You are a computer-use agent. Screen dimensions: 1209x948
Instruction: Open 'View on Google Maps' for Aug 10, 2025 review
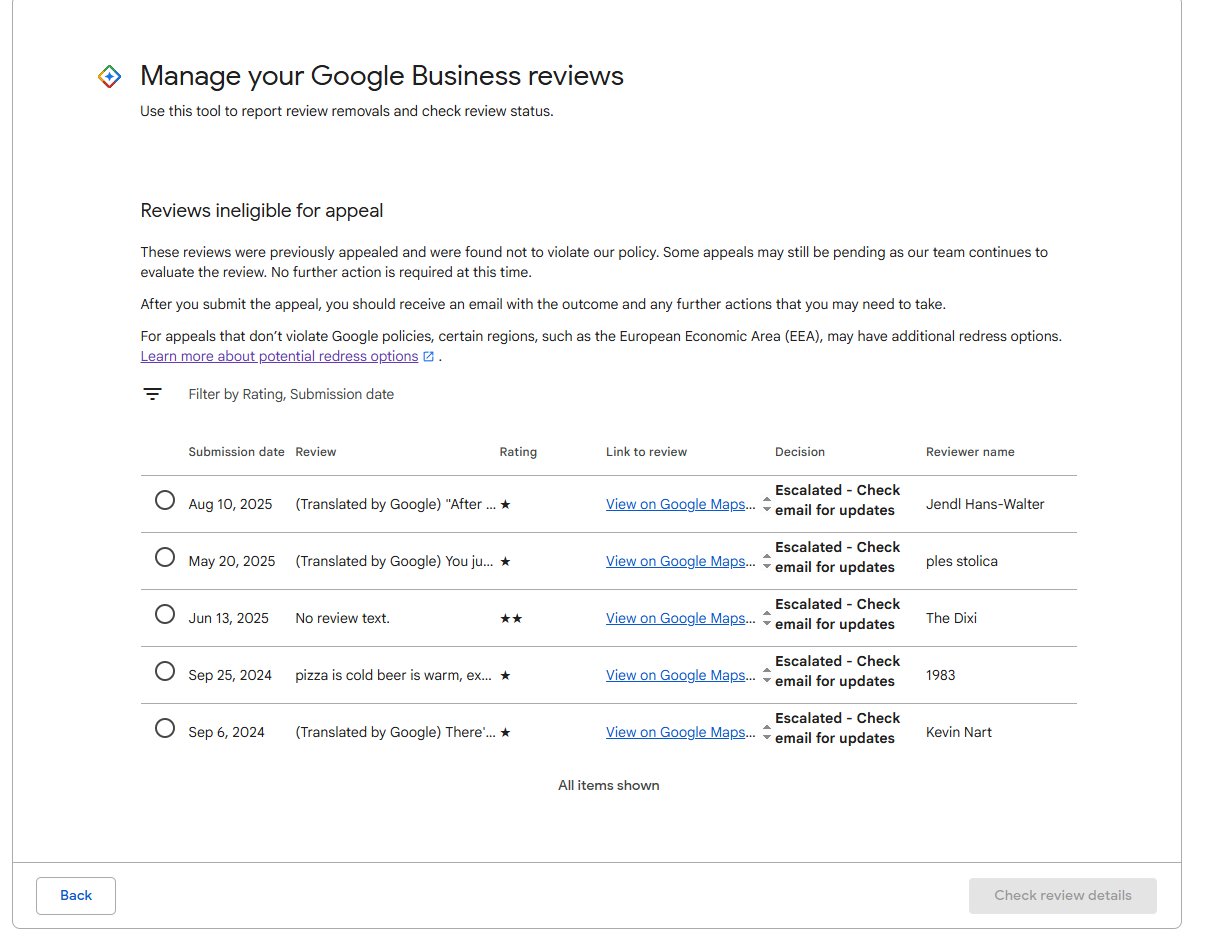click(x=681, y=504)
